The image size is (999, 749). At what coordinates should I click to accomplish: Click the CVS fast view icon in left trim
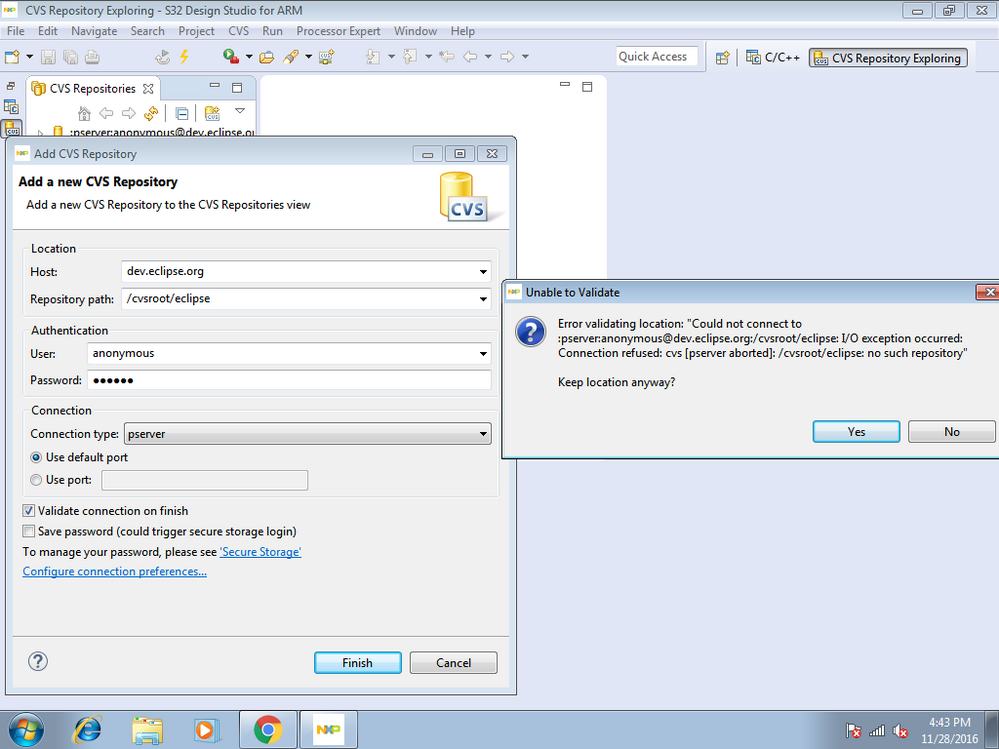[12, 128]
